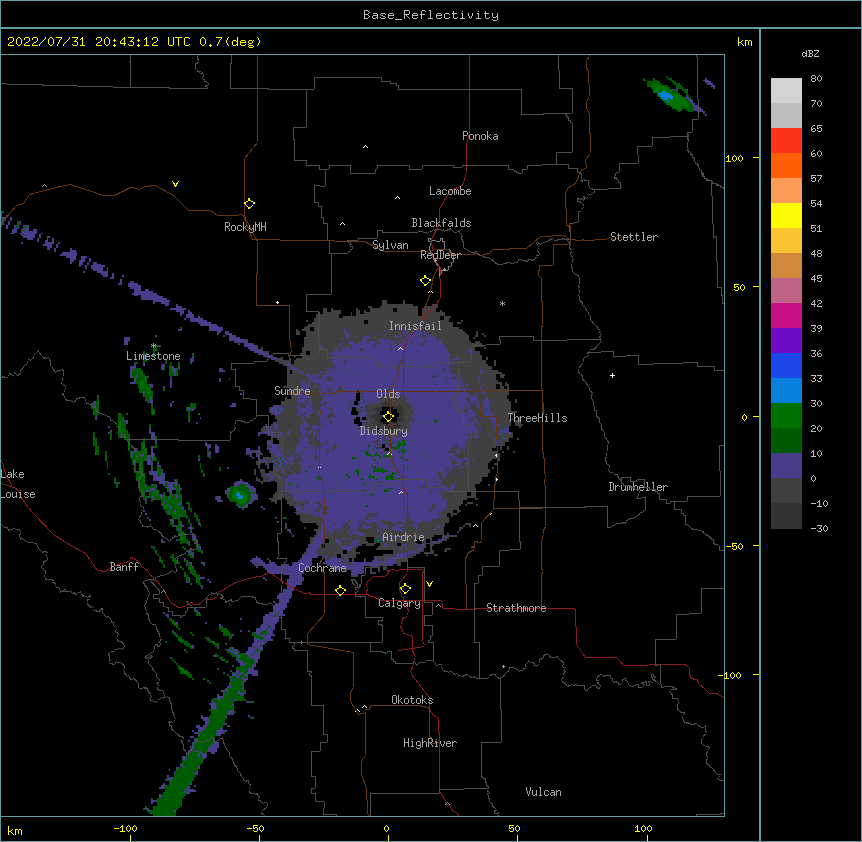Select the dBZ legend heading
The image size is (862, 842).
coord(810,53)
